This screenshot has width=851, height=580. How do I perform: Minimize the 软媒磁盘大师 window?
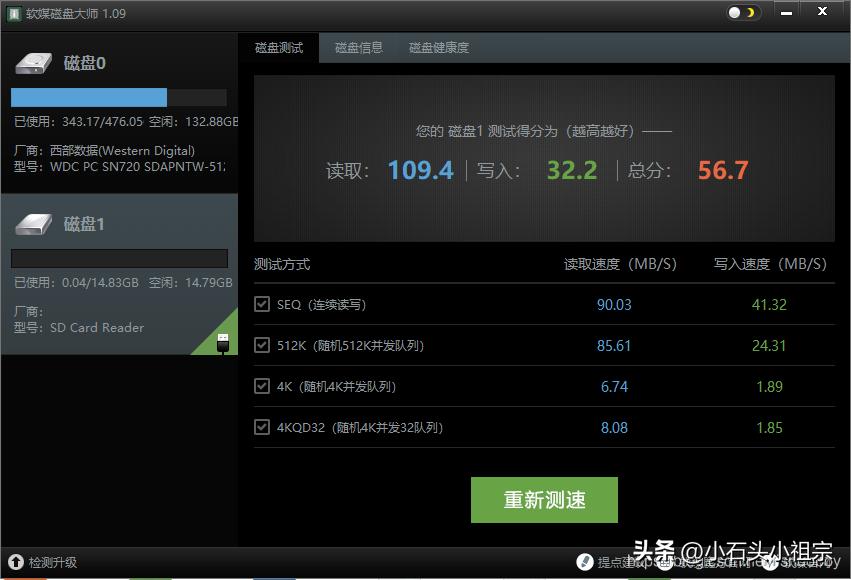(786, 12)
